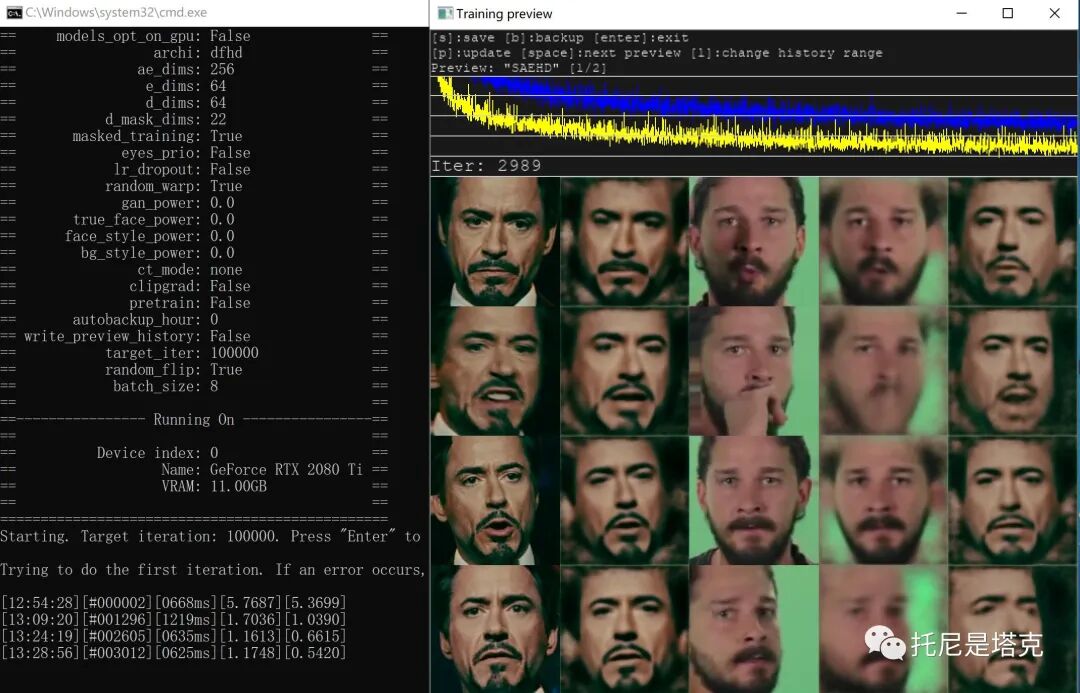The image size is (1080, 693).
Task: Maximize the Training preview window
Action: (1008, 13)
